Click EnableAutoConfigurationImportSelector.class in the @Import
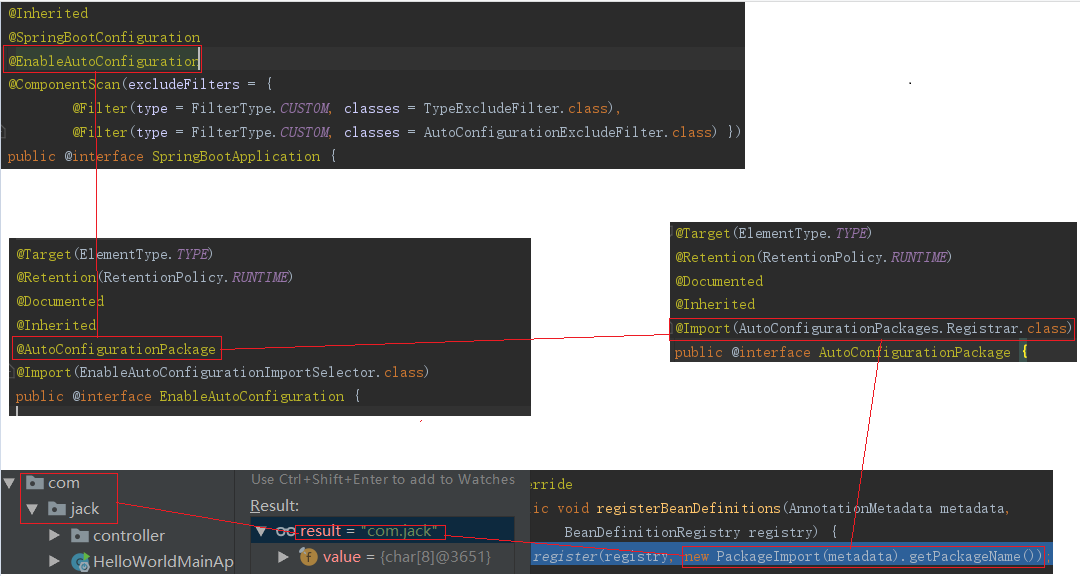The height and width of the screenshot is (576, 1080). [x=251, y=373]
